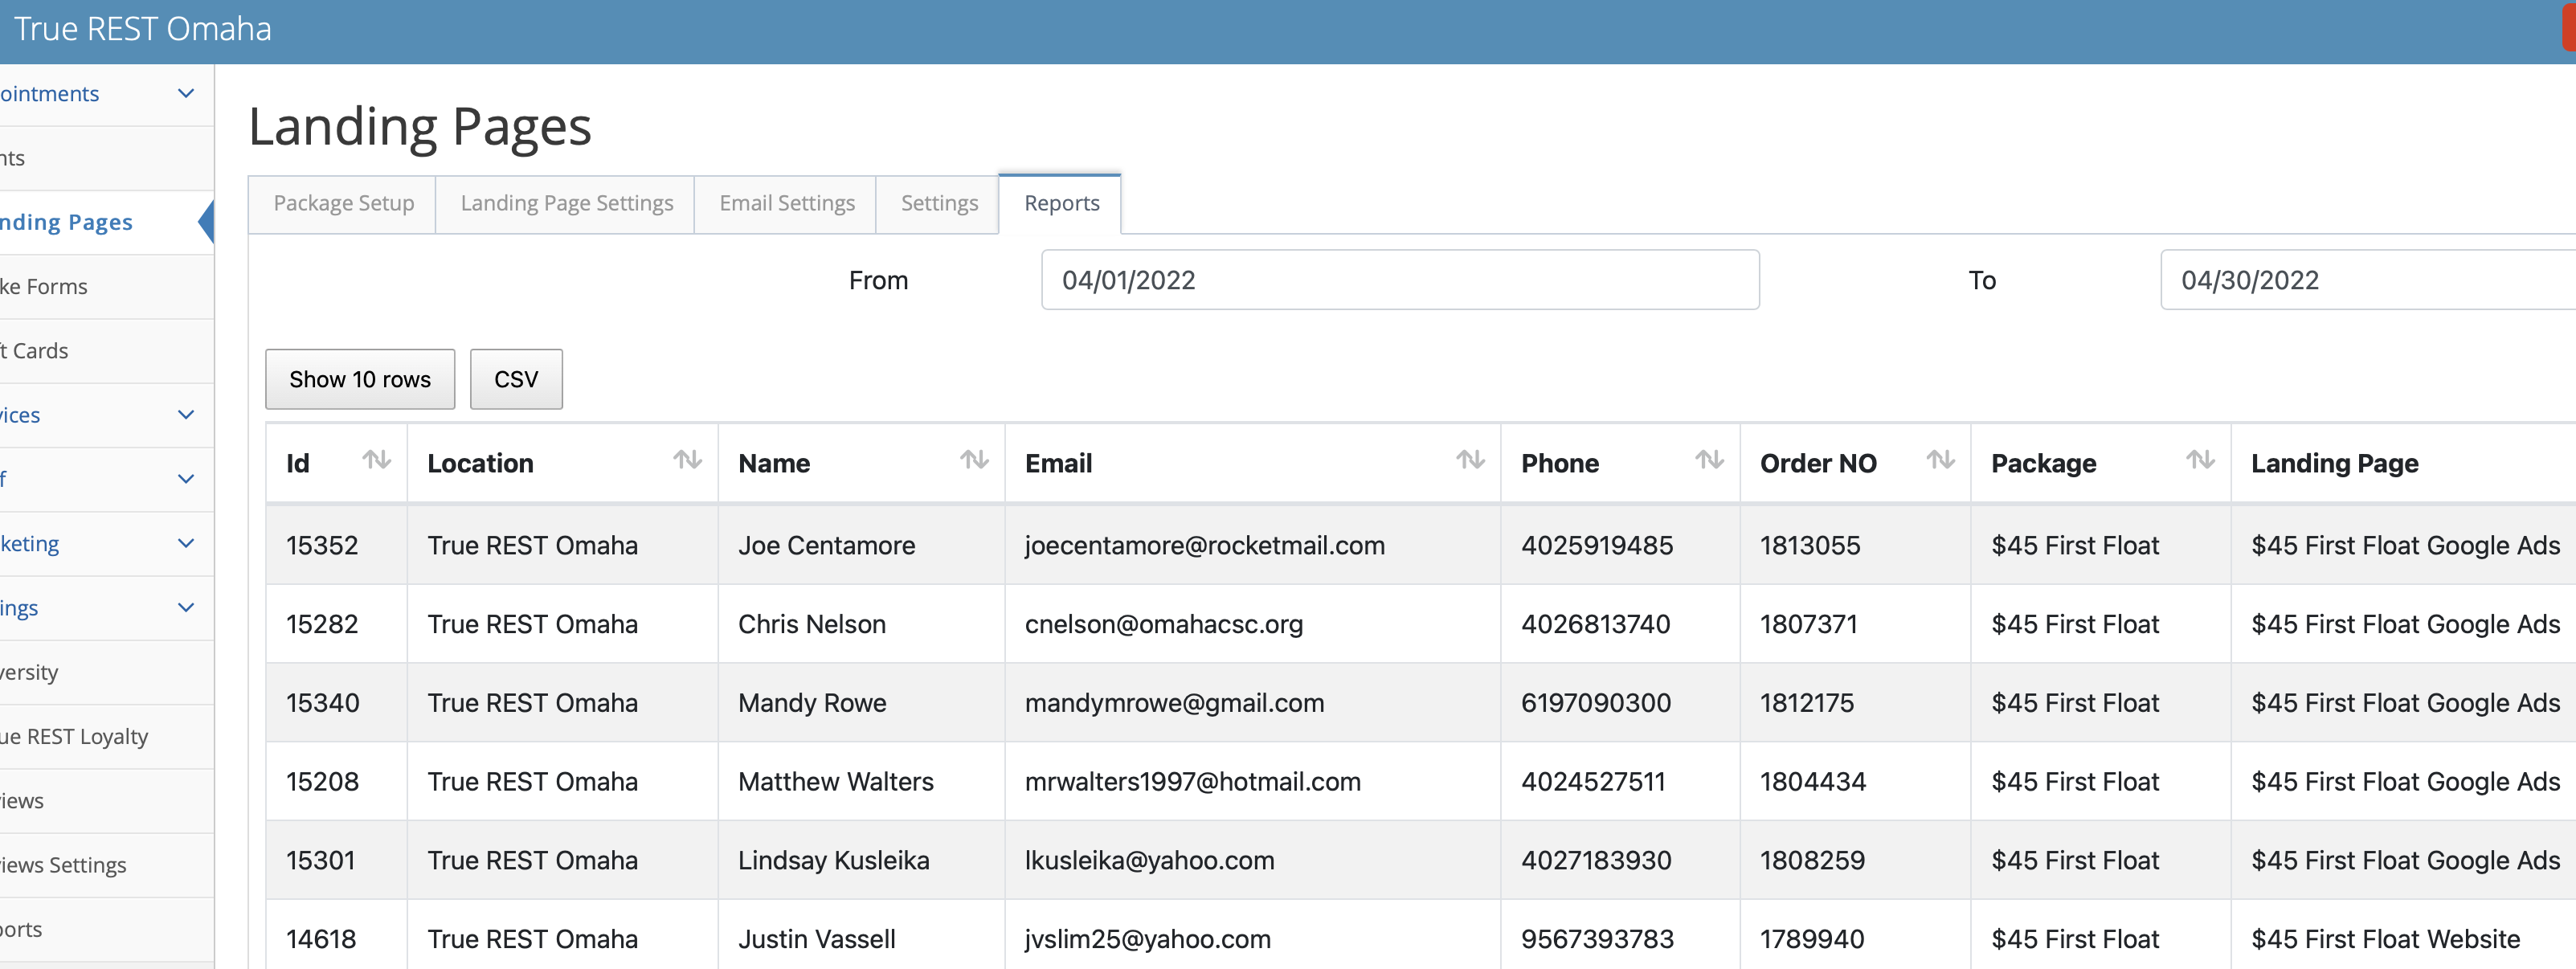Image resolution: width=2576 pixels, height=969 pixels.
Task: Open Show 10 rows dropdown
Action: pos(360,379)
